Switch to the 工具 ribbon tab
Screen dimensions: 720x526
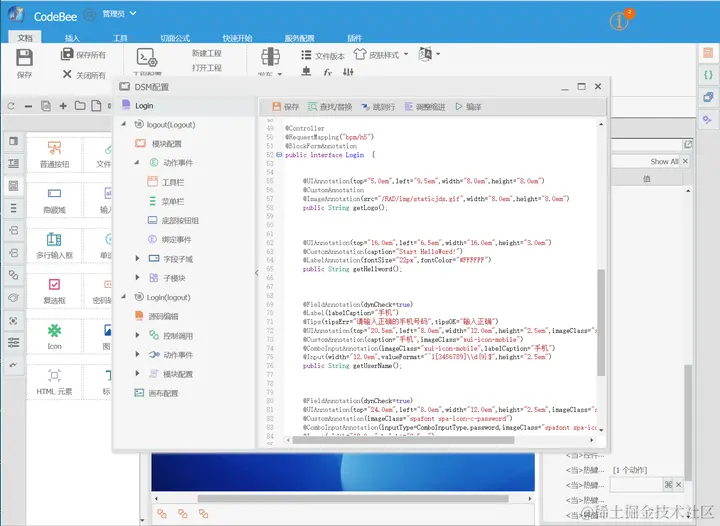point(120,38)
